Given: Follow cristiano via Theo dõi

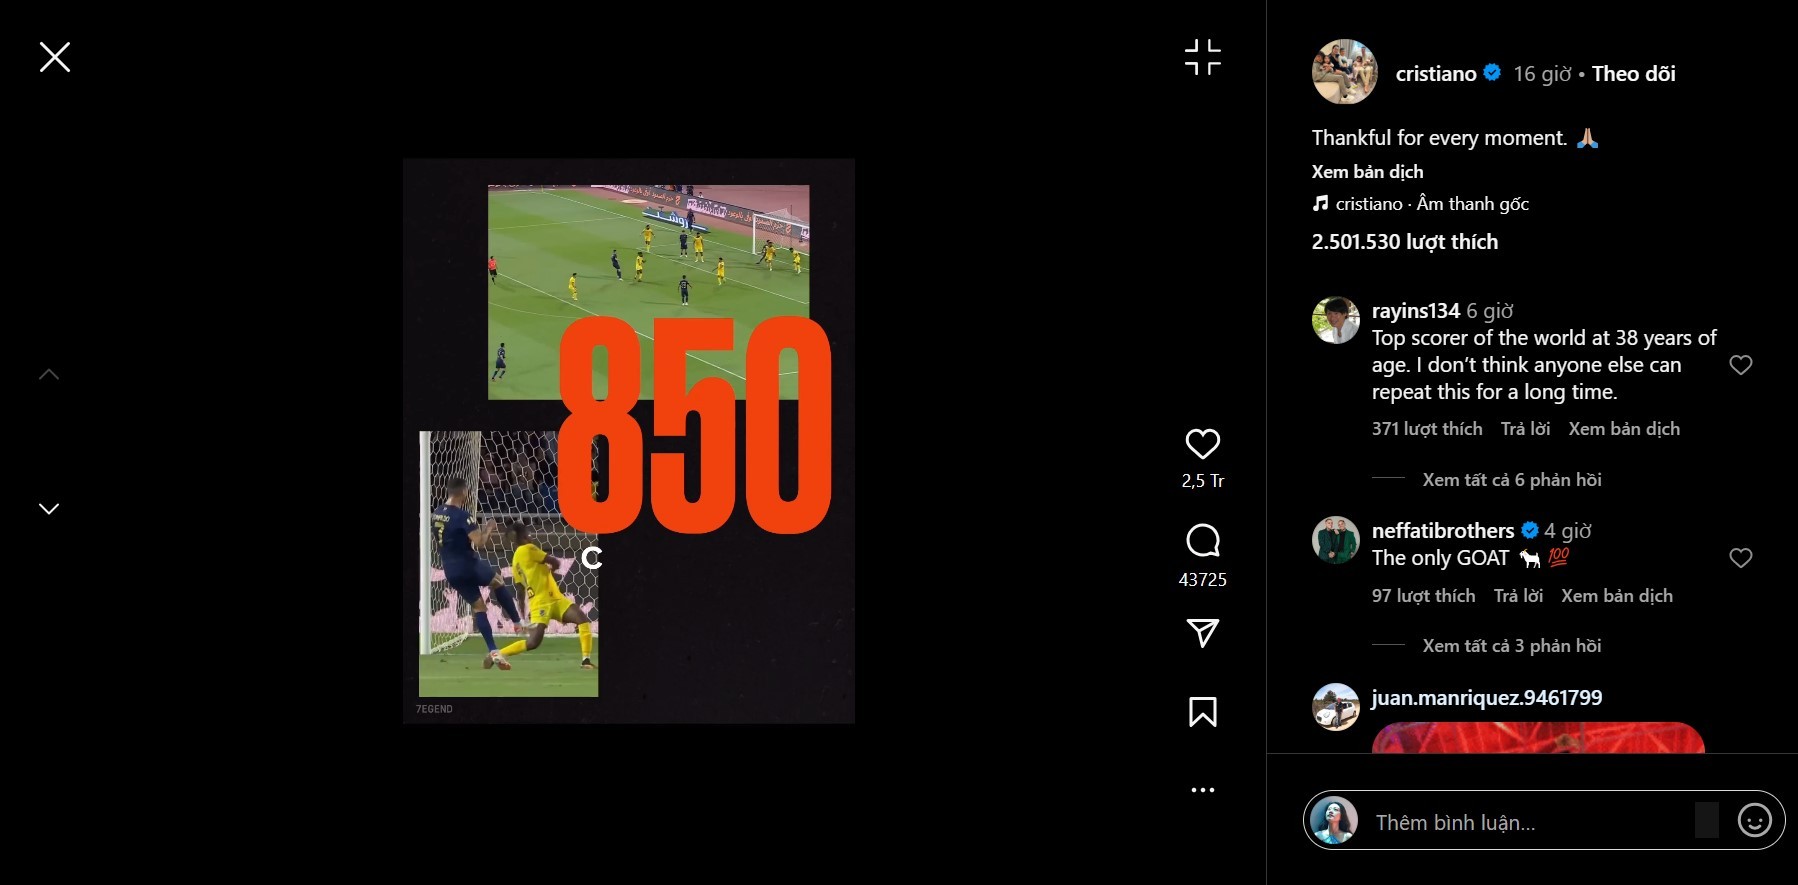Looking at the screenshot, I should tap(1633, 74).
